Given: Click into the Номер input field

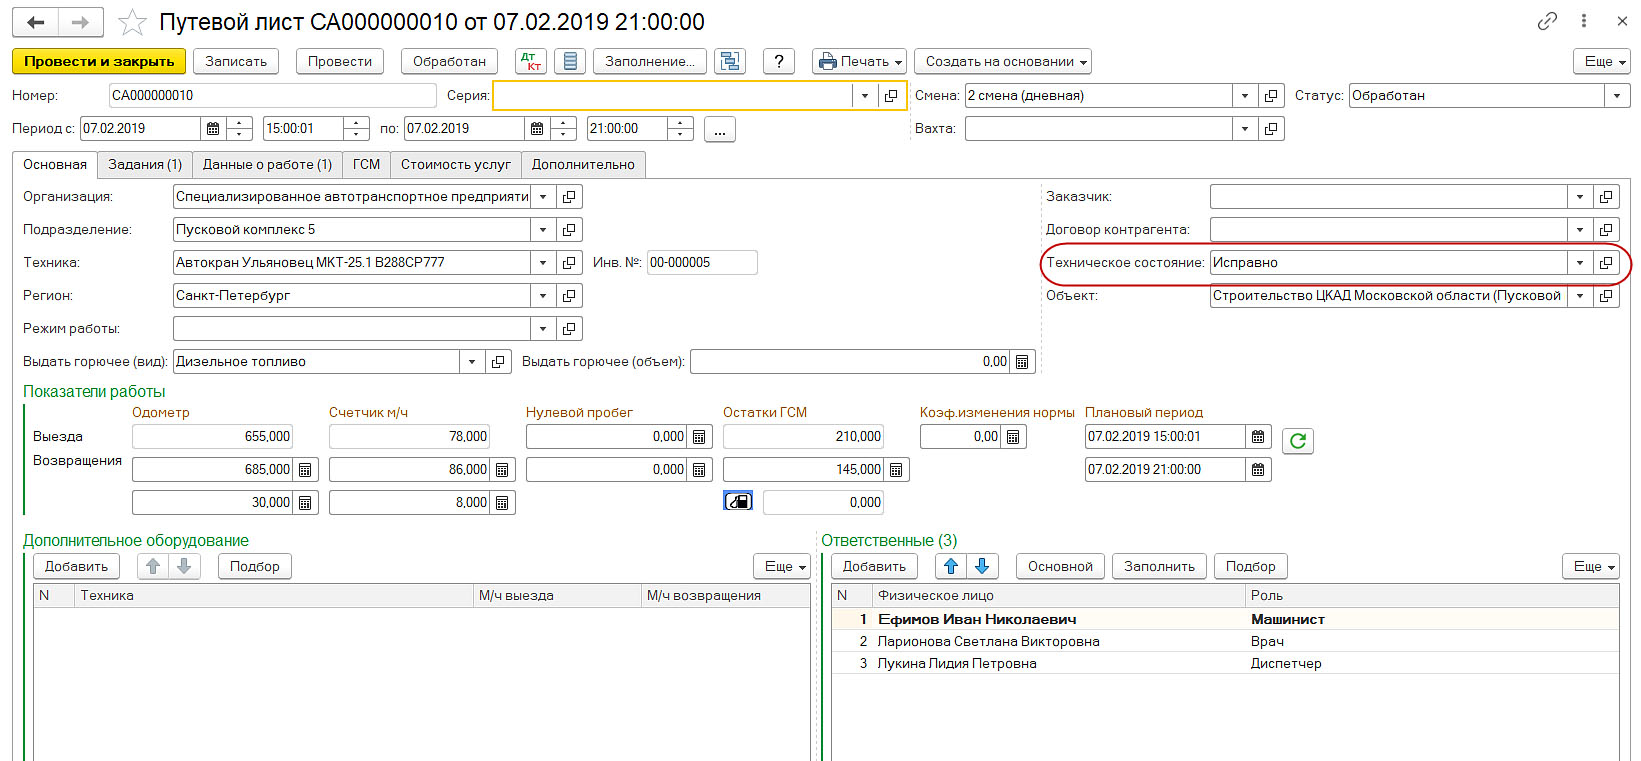Looking at the screenshot, I should 272,95.
